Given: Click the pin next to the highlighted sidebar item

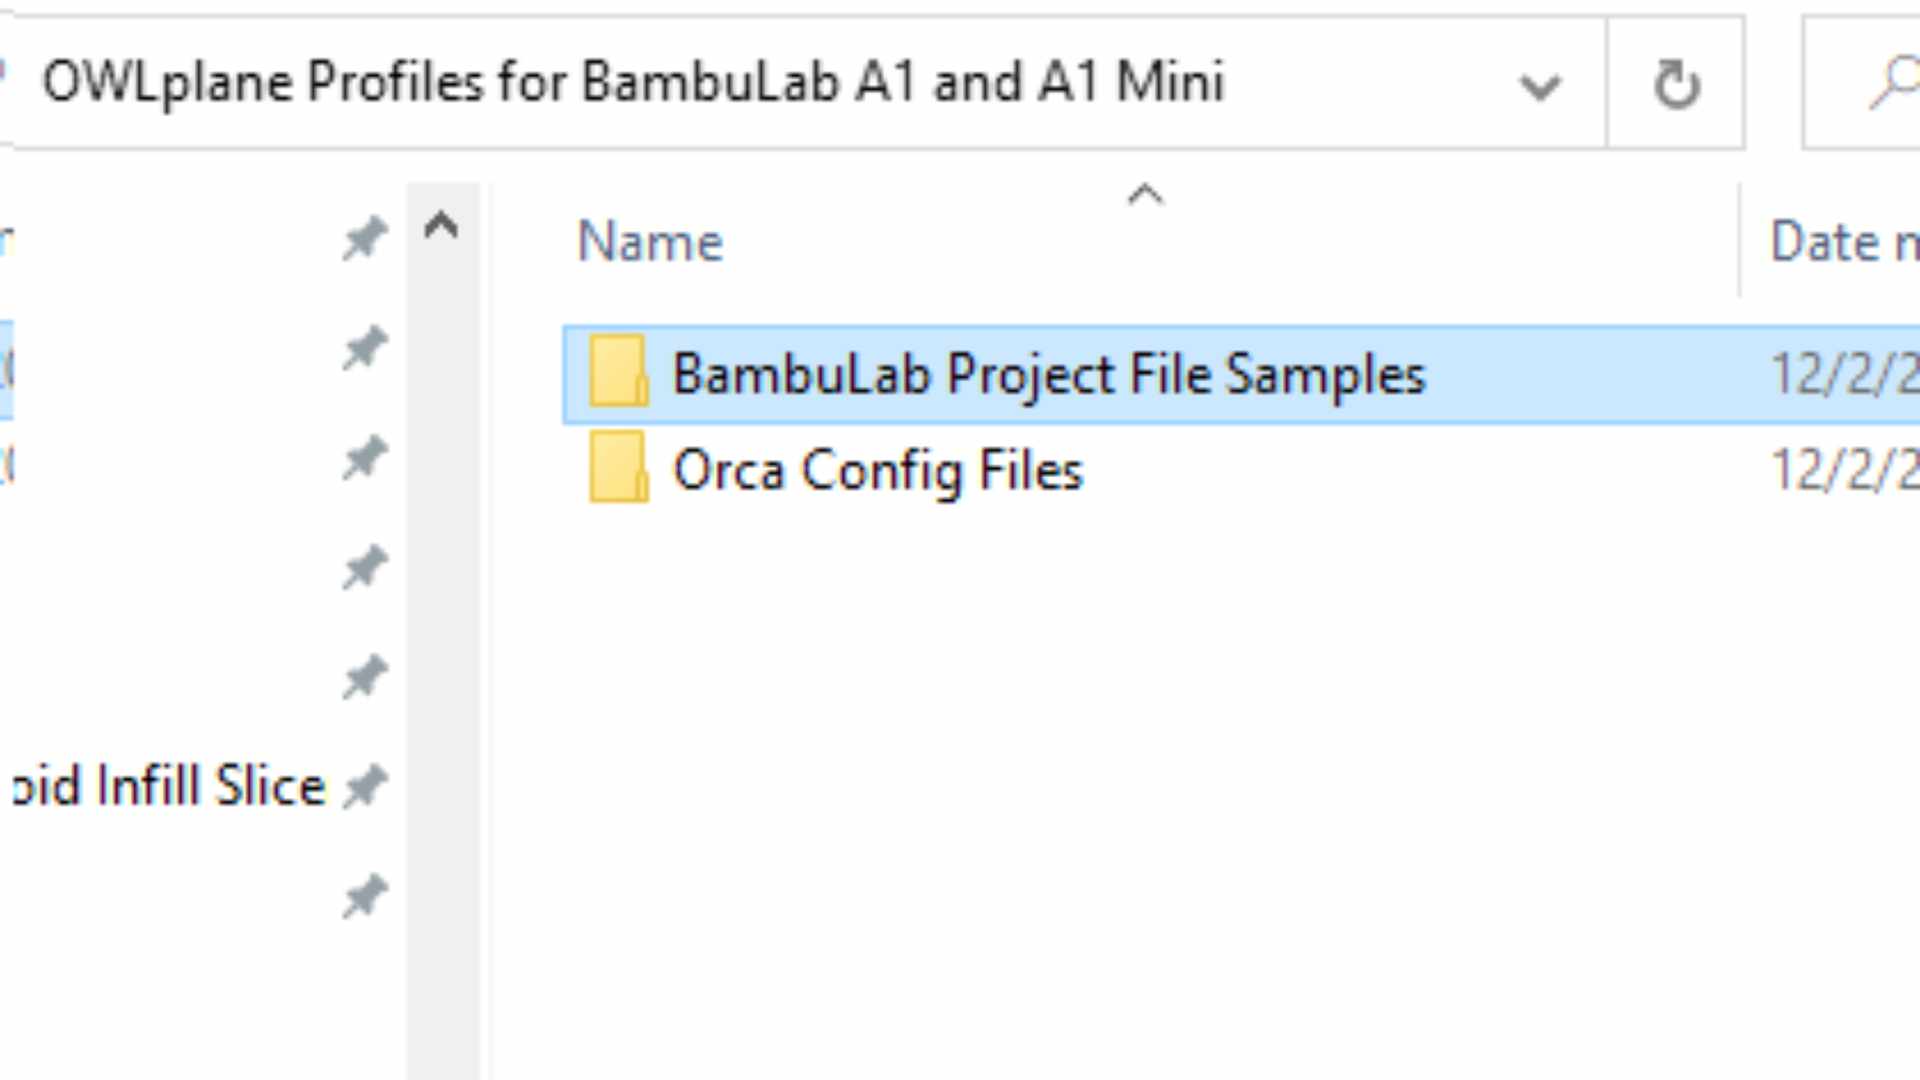Looking at the screenshot, I should pyautogui.click(x=365, y=345).
